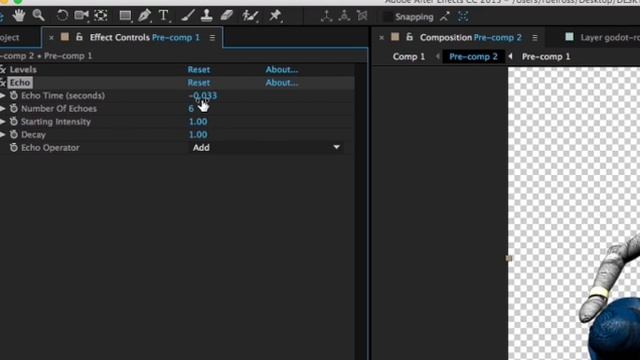
Task: Click Composition panel label color swatch
Action: point(395,37)
